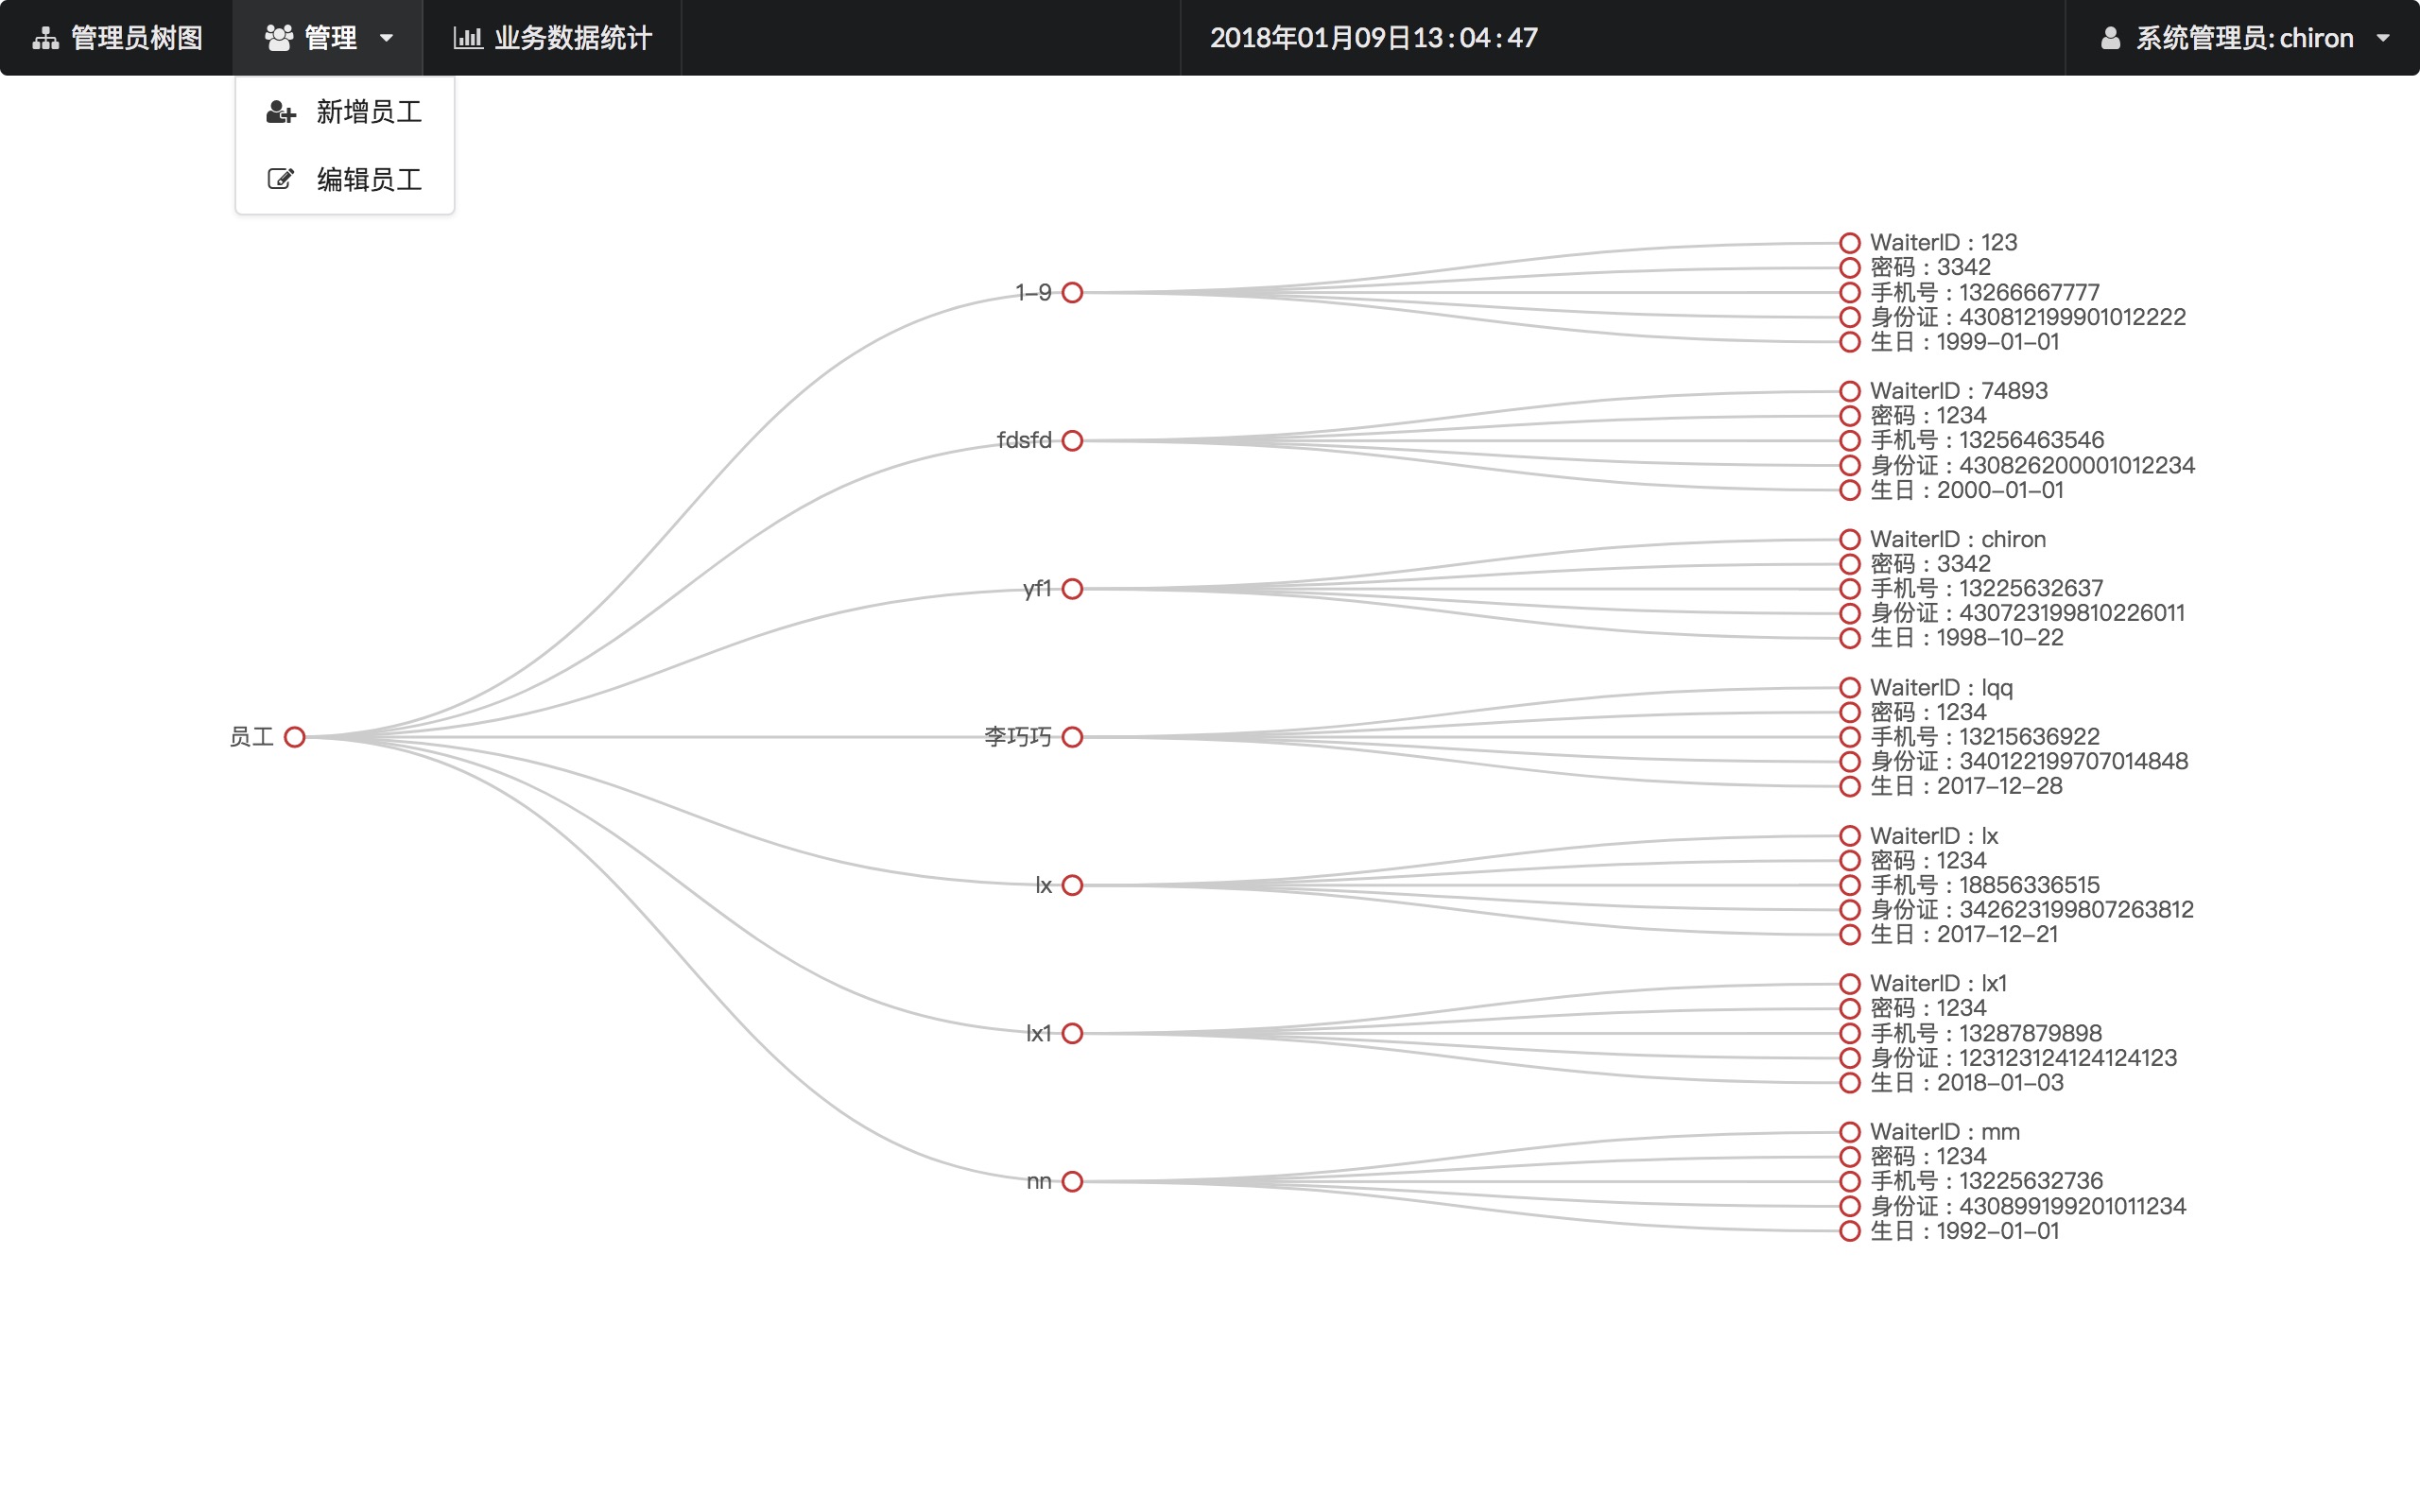Open the 系统管理员 chiron dropdown arrow
Screen dimensions: 2420x1512
[x=2383, y=38]
